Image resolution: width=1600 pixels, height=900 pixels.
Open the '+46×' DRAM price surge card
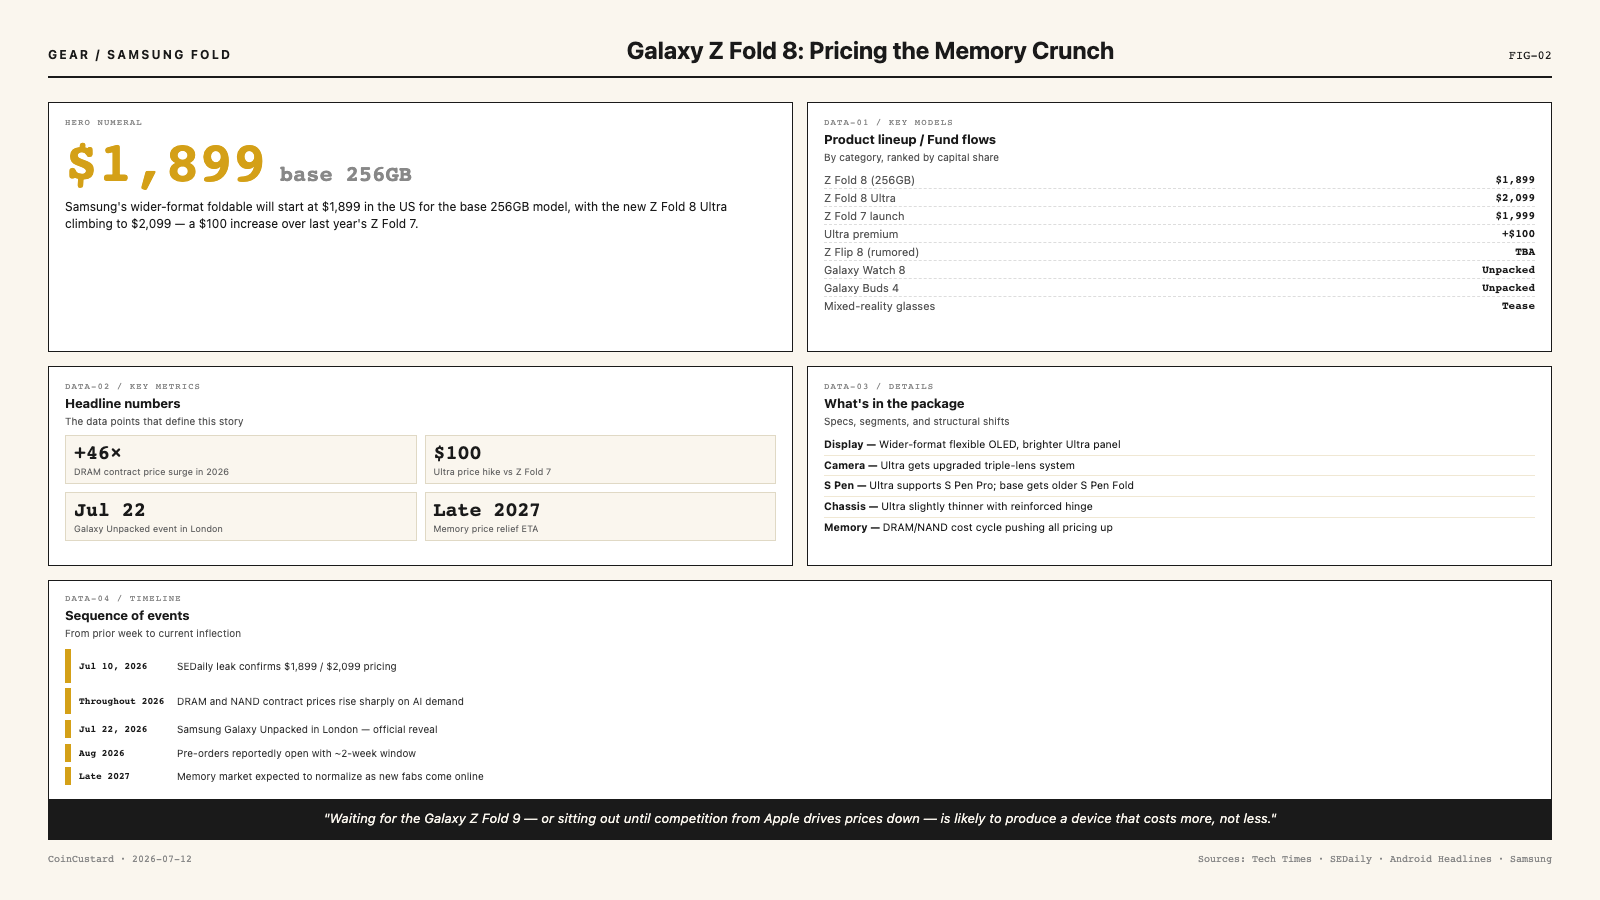pos(241,460)
